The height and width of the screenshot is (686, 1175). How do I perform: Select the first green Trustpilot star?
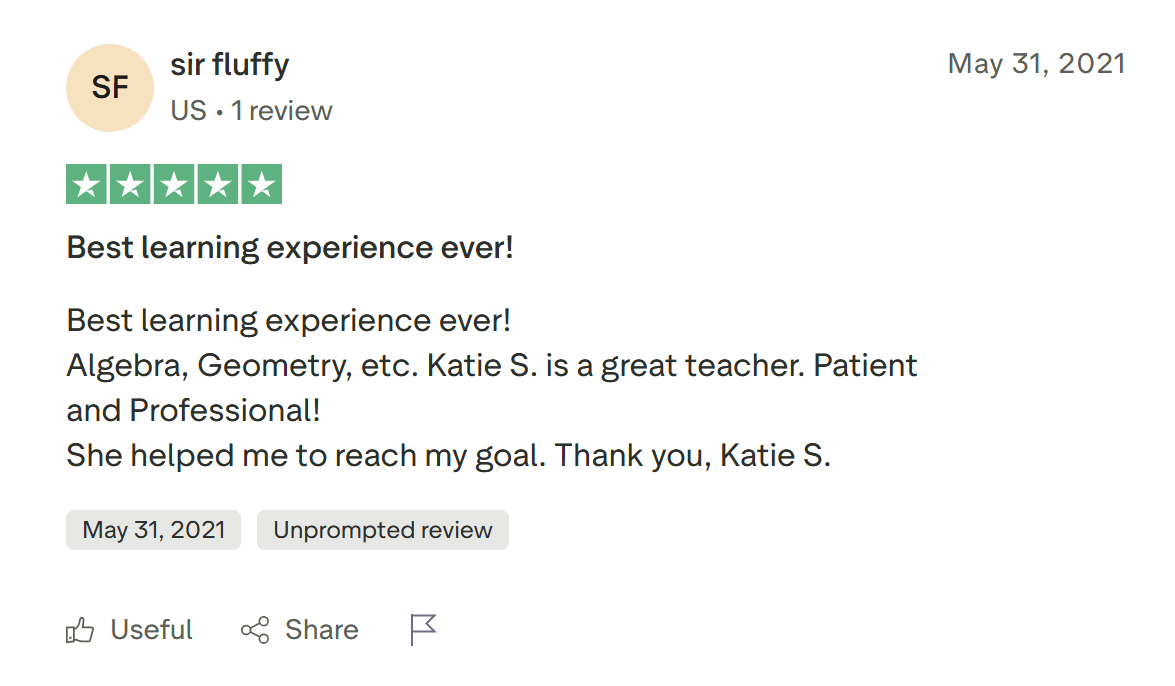tap(86, 183)
